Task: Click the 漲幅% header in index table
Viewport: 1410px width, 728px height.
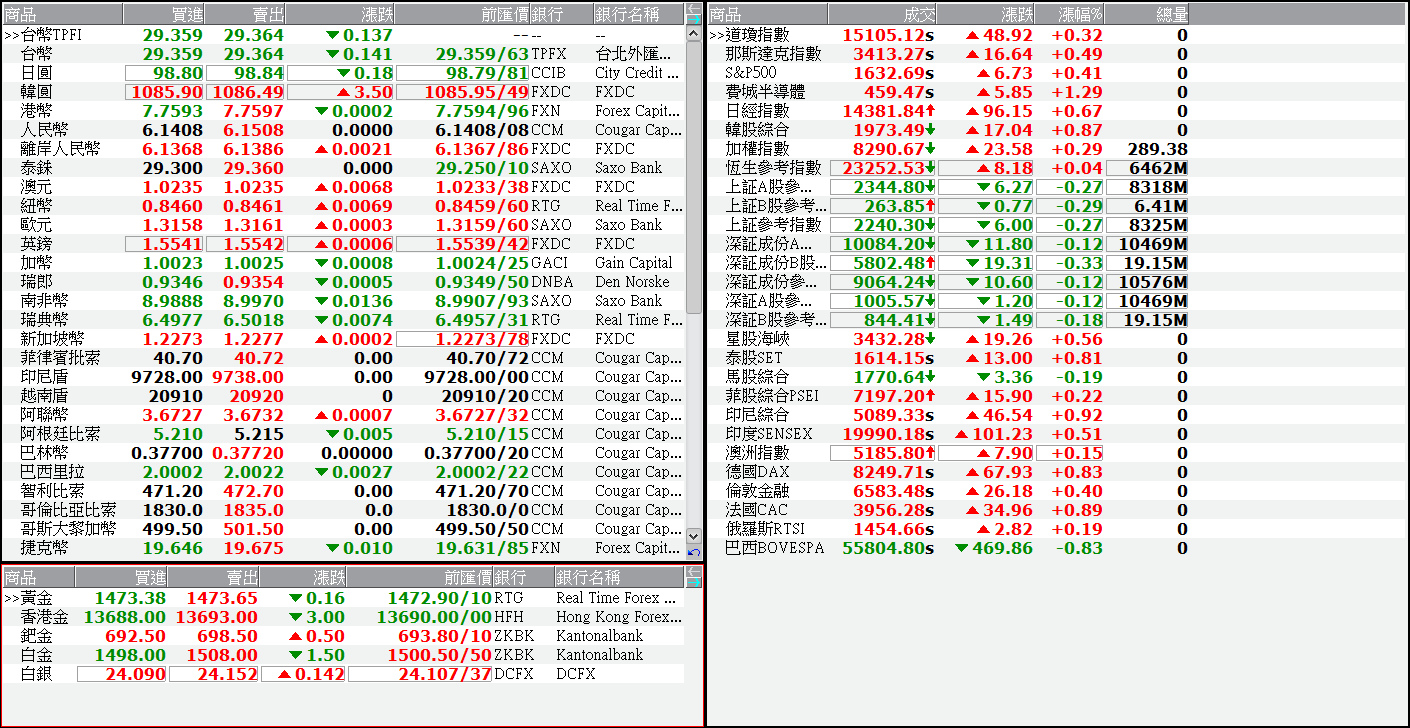Action: click(x=1069, y=14)
